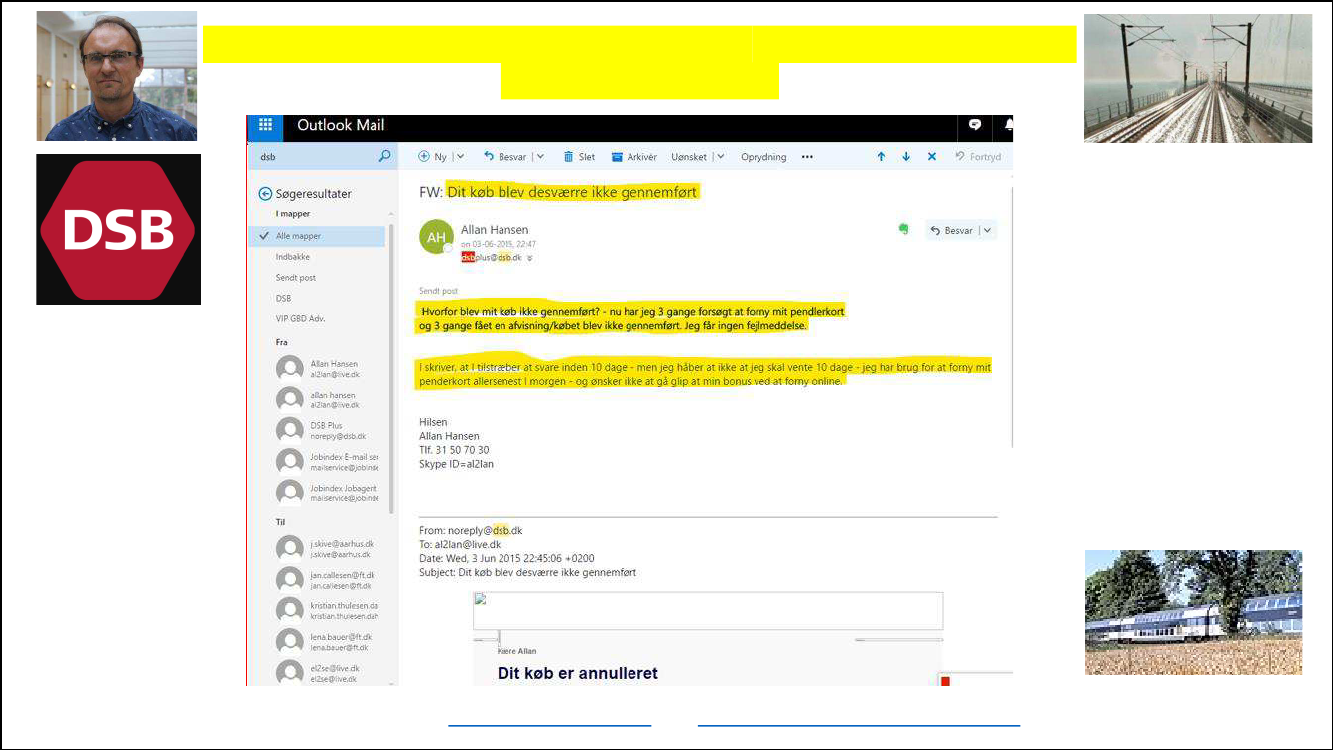
Task: Open the chat bubble icon in header
Action: pos(975,125)
